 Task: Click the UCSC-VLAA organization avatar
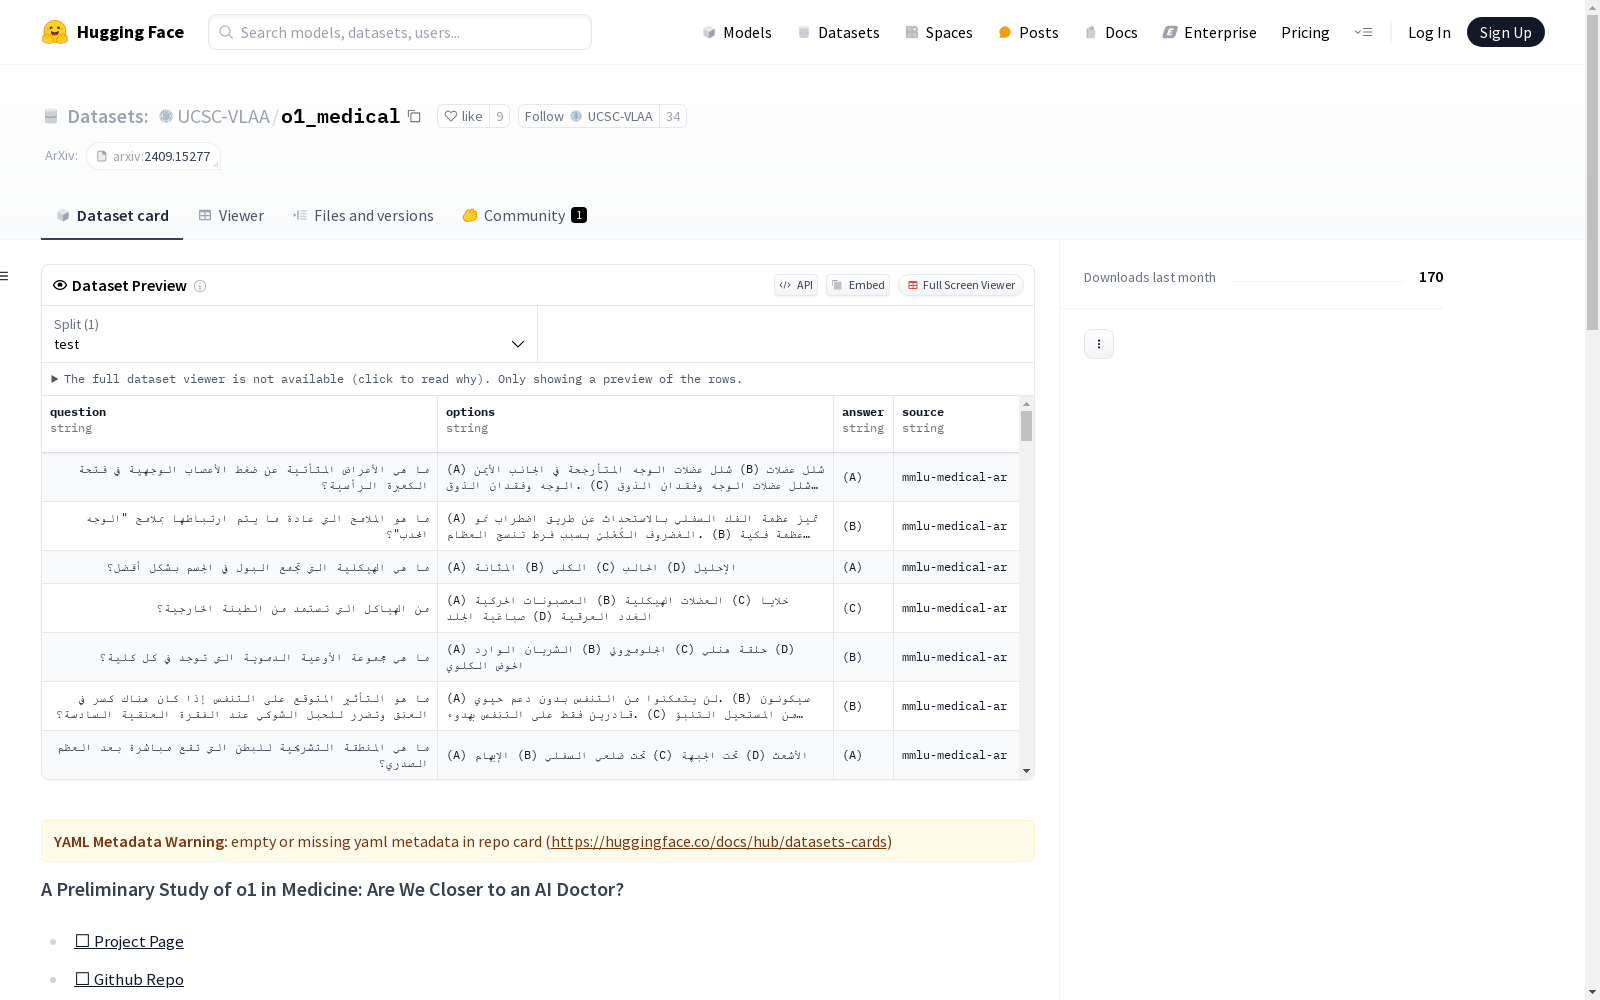coord(166,116)
